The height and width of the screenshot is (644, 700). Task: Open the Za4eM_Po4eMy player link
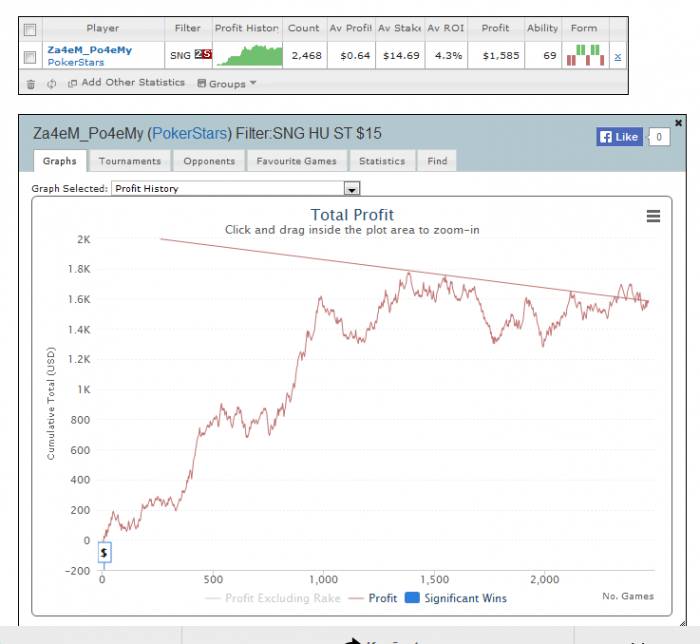90,50
